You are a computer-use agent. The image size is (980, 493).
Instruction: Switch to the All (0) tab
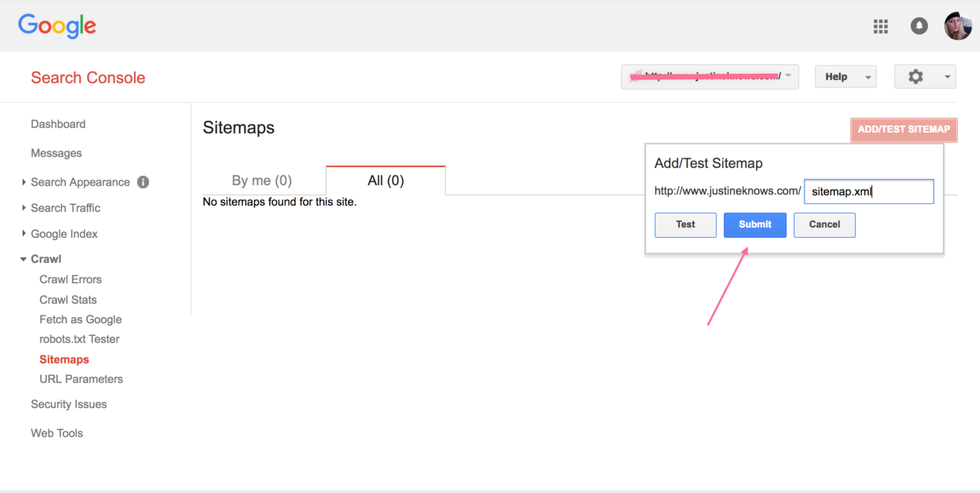pos(386,181)
